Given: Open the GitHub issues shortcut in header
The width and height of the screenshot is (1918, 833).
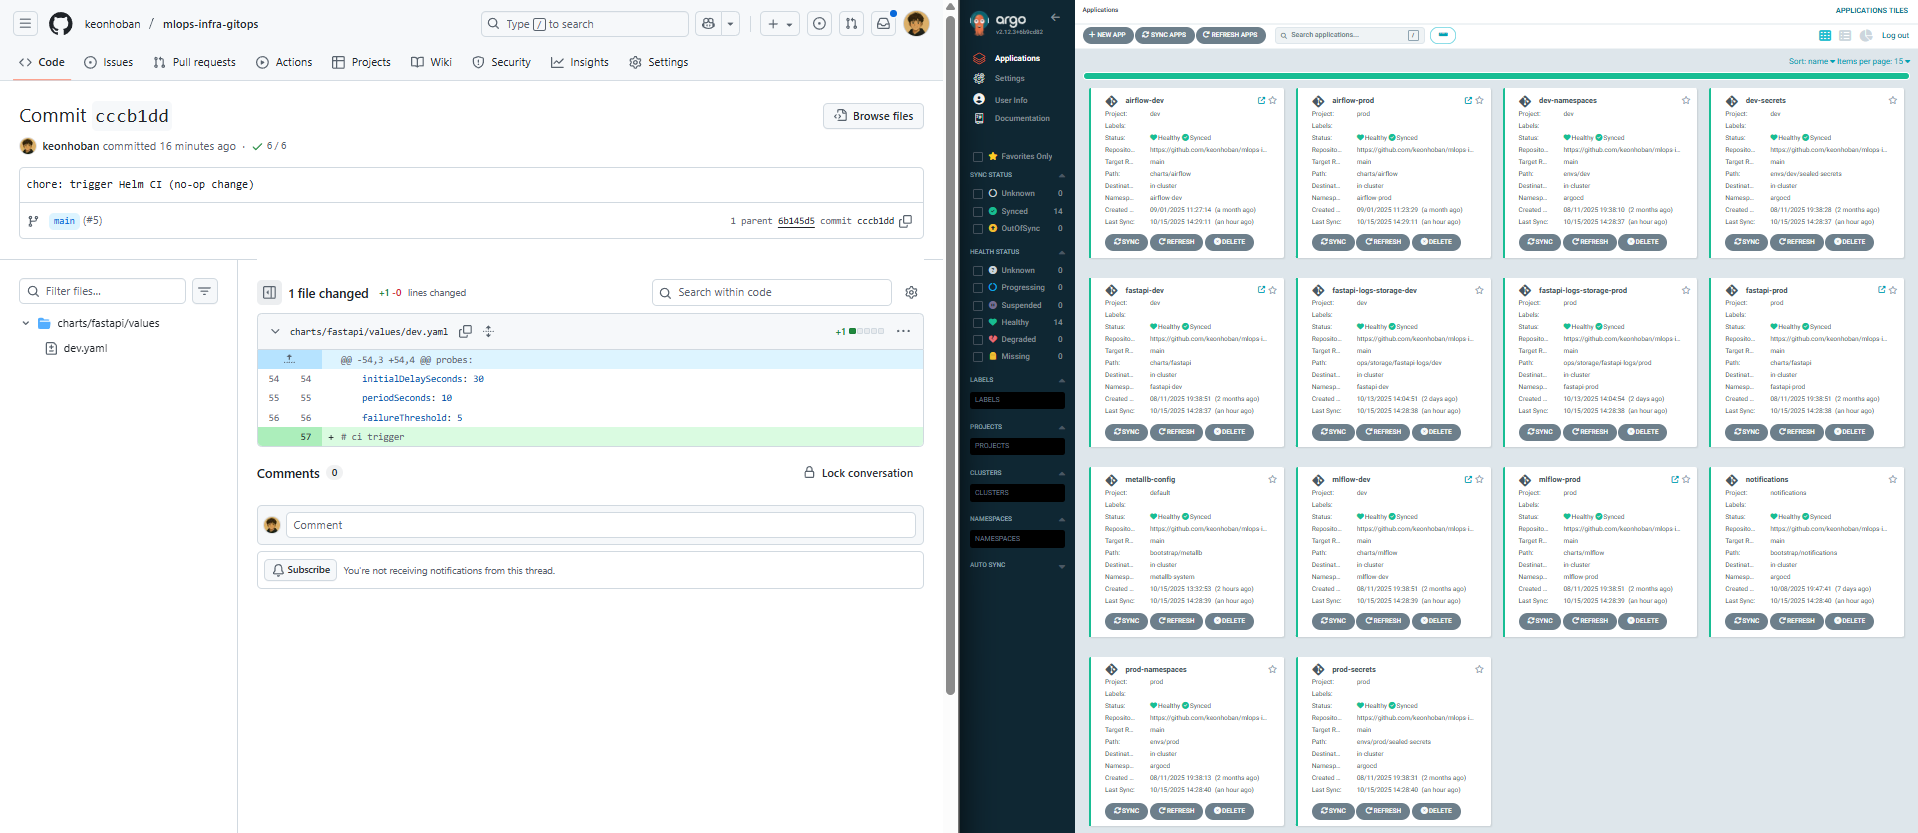Looking at the screenshot, I should [x=819, y=23].
